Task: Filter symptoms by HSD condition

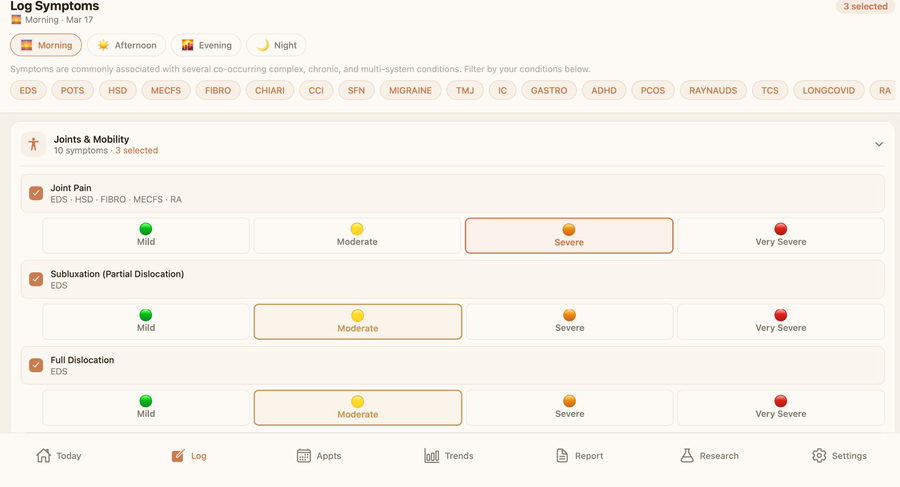Action: pyautogui.click(x=118, y=90)
